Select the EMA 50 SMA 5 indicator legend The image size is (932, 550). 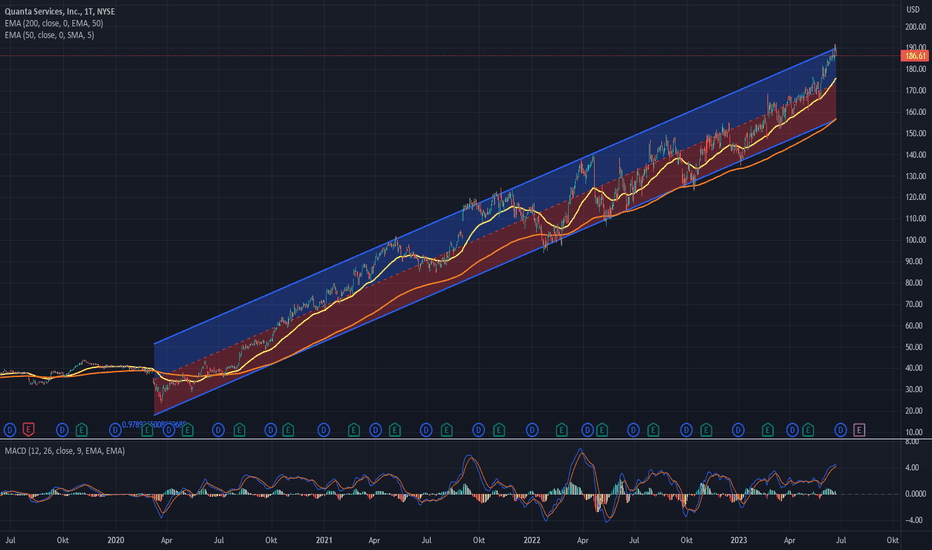pos(49,35)
